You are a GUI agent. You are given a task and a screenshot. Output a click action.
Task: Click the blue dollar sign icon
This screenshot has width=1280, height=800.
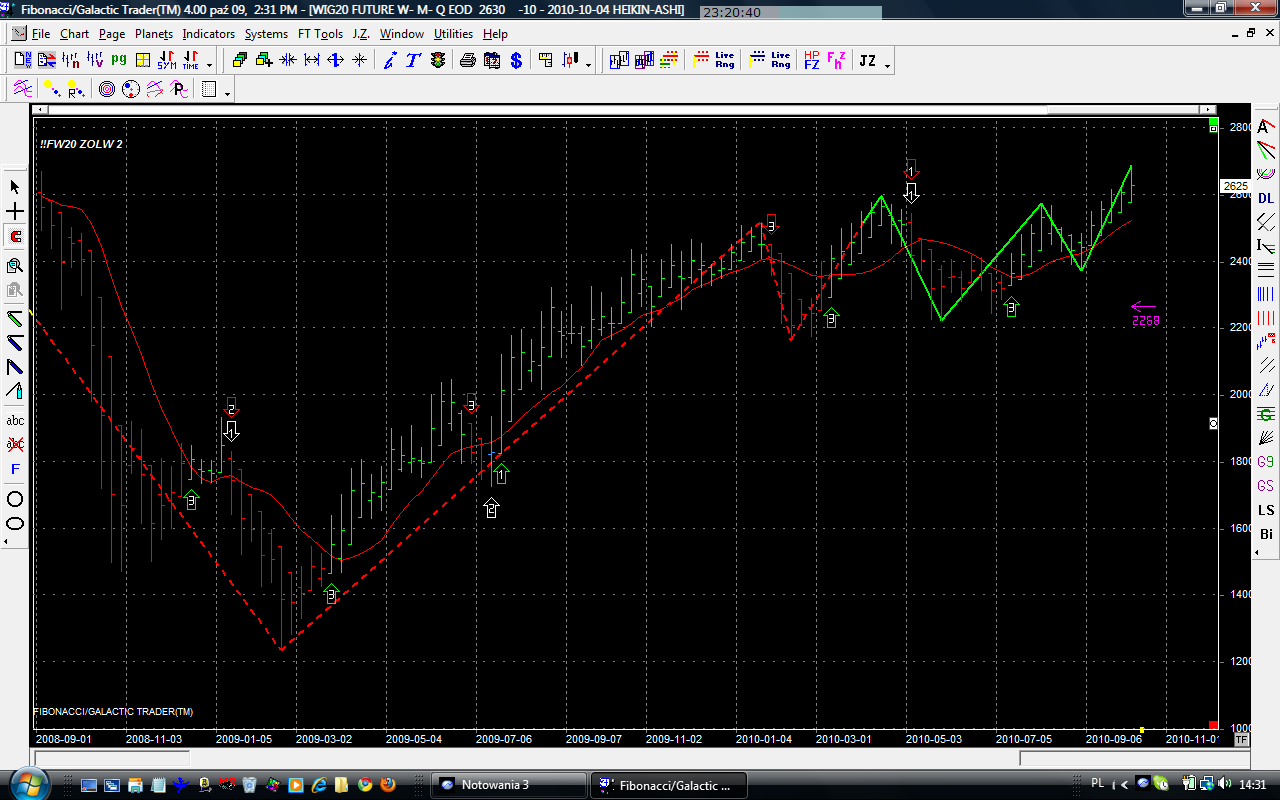click(x=516, y=61)
